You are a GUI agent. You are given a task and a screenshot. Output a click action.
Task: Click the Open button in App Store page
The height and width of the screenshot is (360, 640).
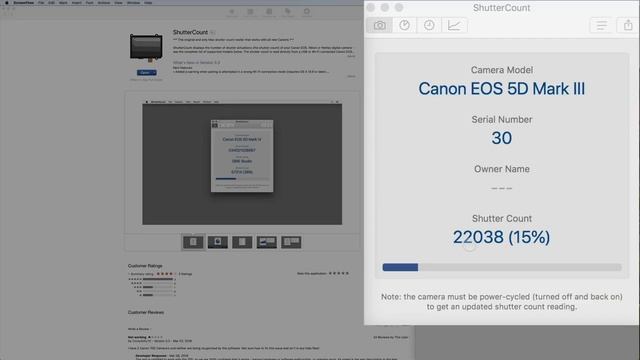tap(144, 73)
